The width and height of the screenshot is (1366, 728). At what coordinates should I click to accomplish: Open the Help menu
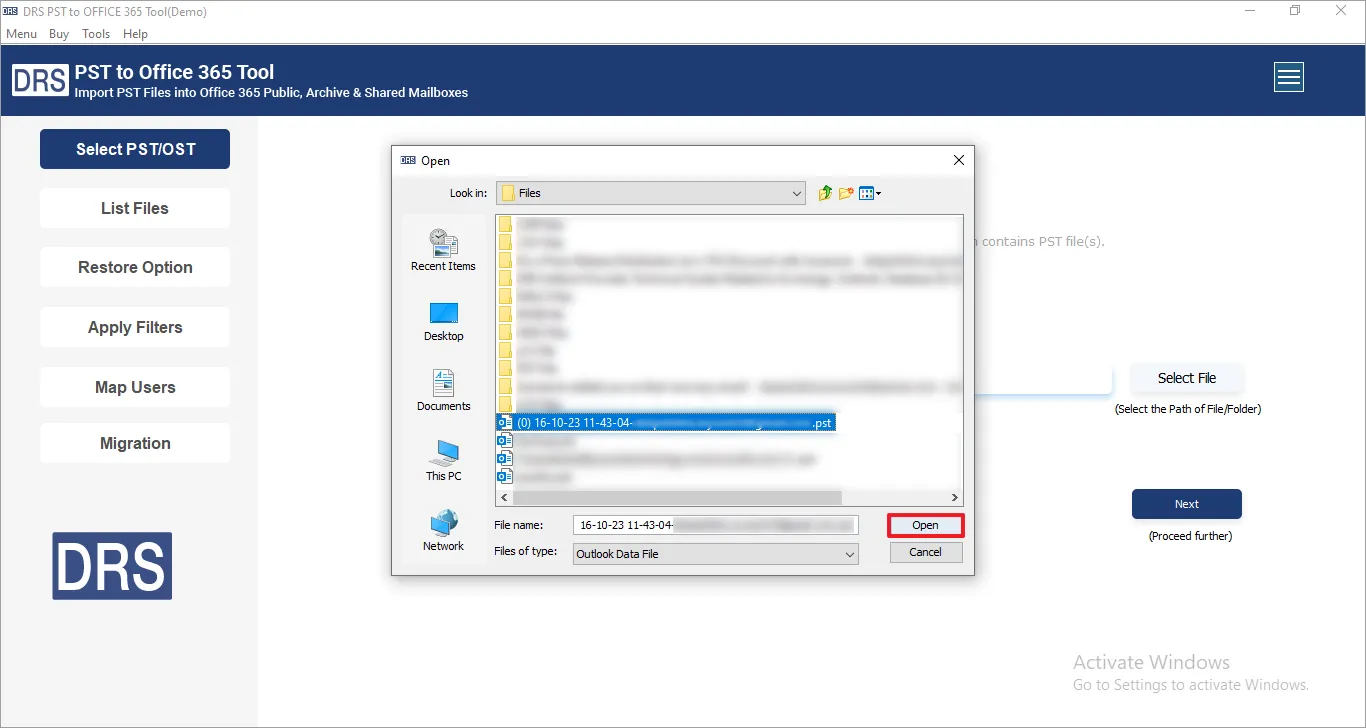135,34
